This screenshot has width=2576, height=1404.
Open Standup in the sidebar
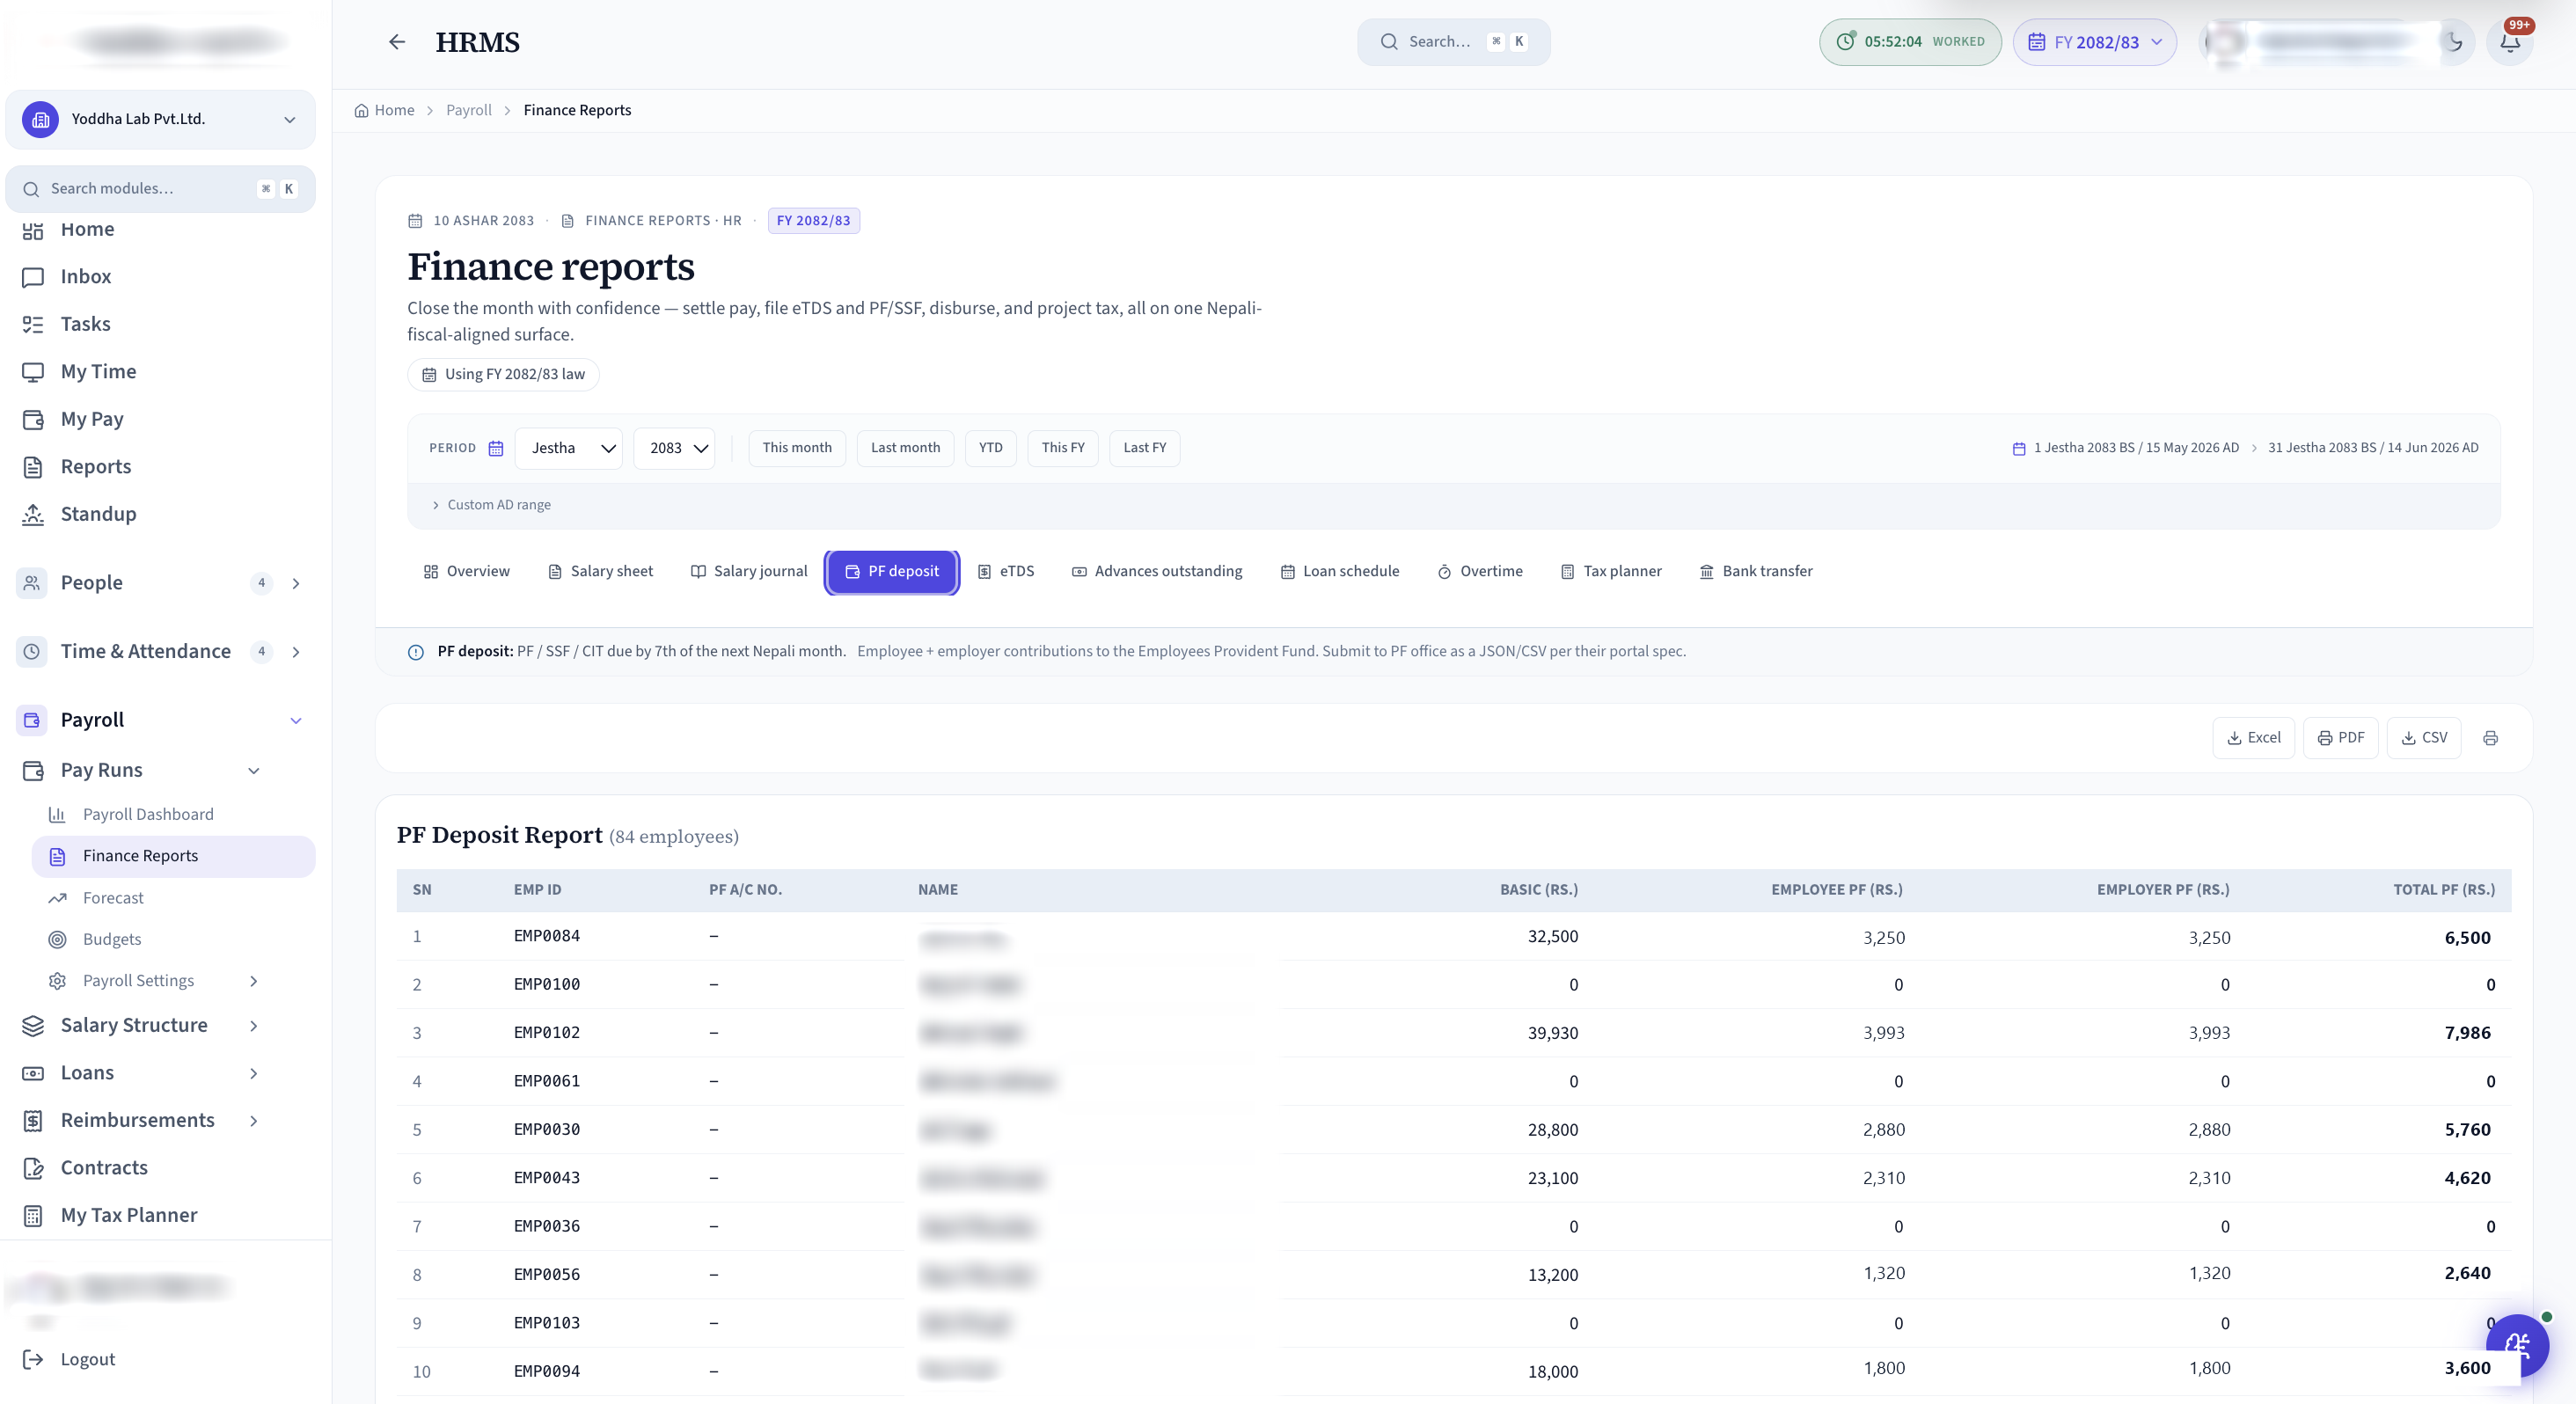[160, 514]
